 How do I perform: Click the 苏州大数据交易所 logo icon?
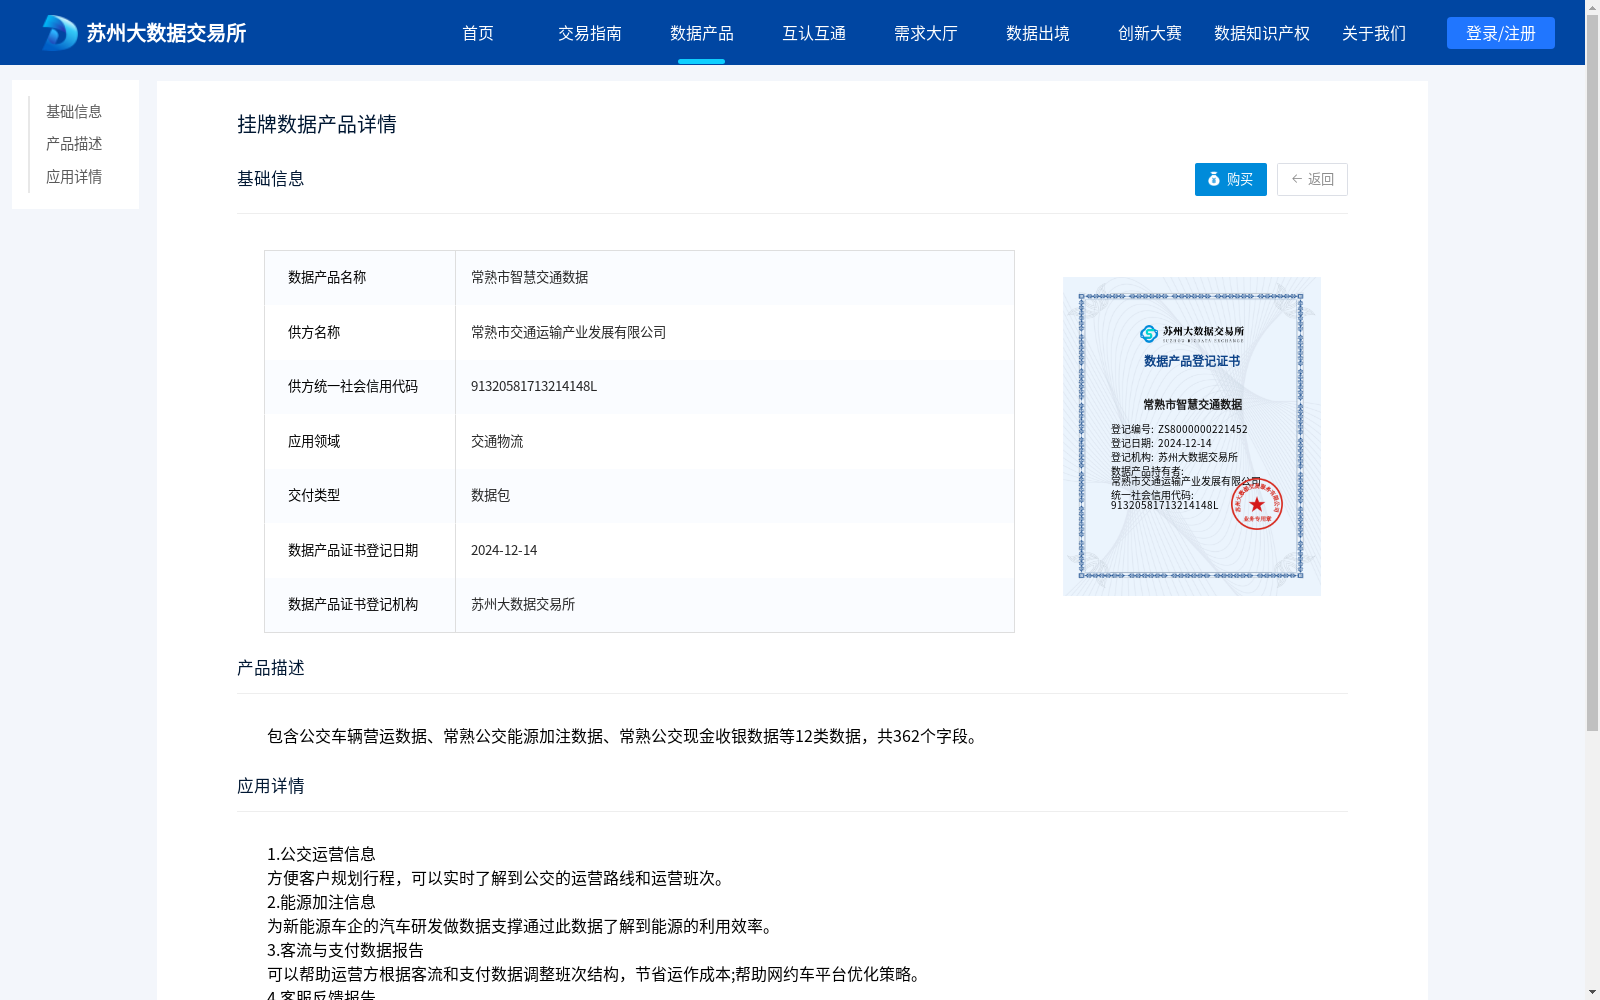(x=59, y=33)
